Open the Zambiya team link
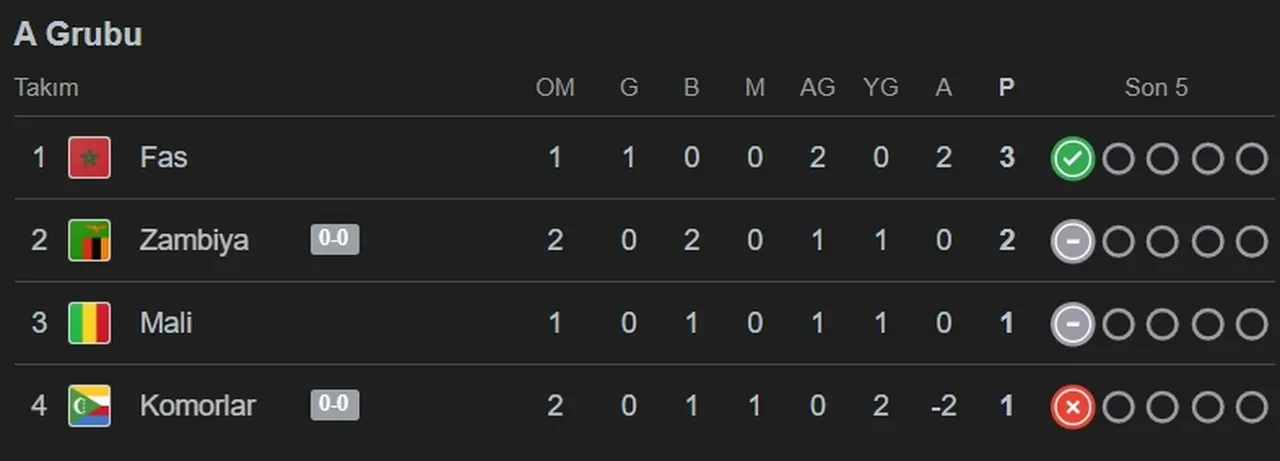 (x=194, y=241)
